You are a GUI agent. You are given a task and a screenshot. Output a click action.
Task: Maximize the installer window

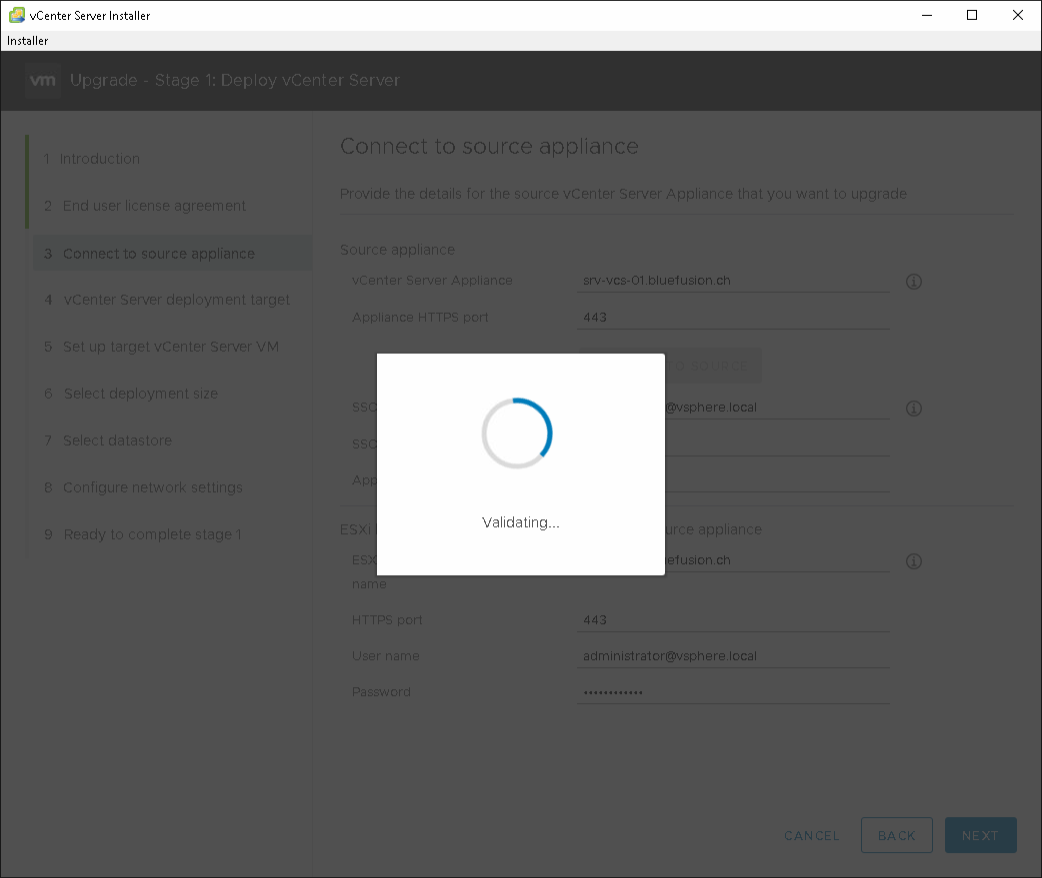coord(971,15)
